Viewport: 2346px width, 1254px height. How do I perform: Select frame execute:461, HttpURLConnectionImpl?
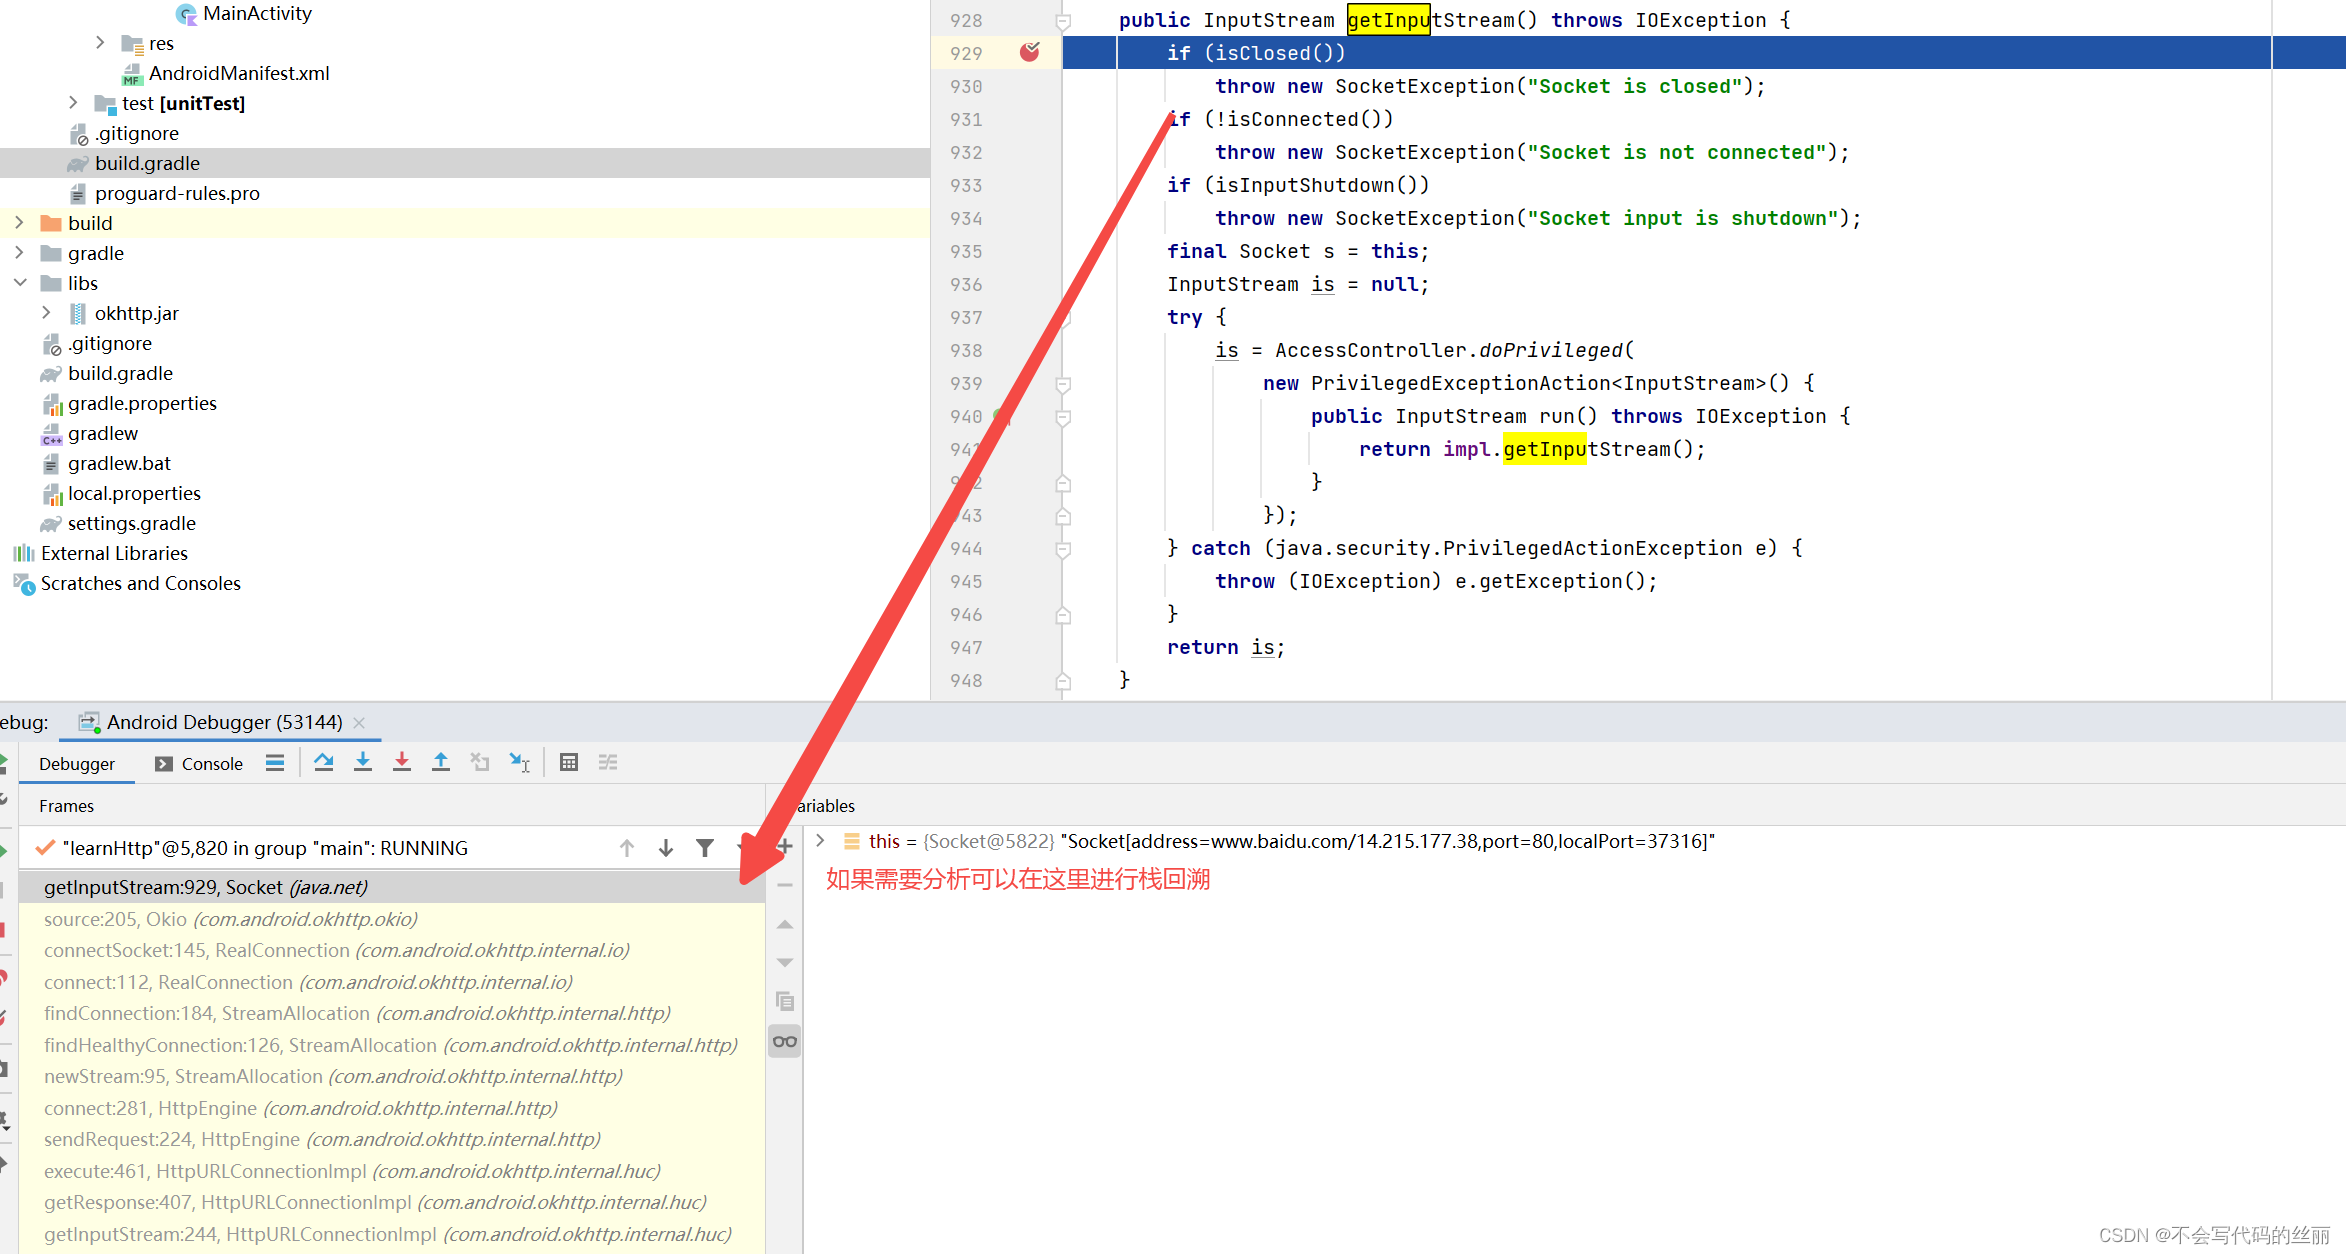(392, 1171)
